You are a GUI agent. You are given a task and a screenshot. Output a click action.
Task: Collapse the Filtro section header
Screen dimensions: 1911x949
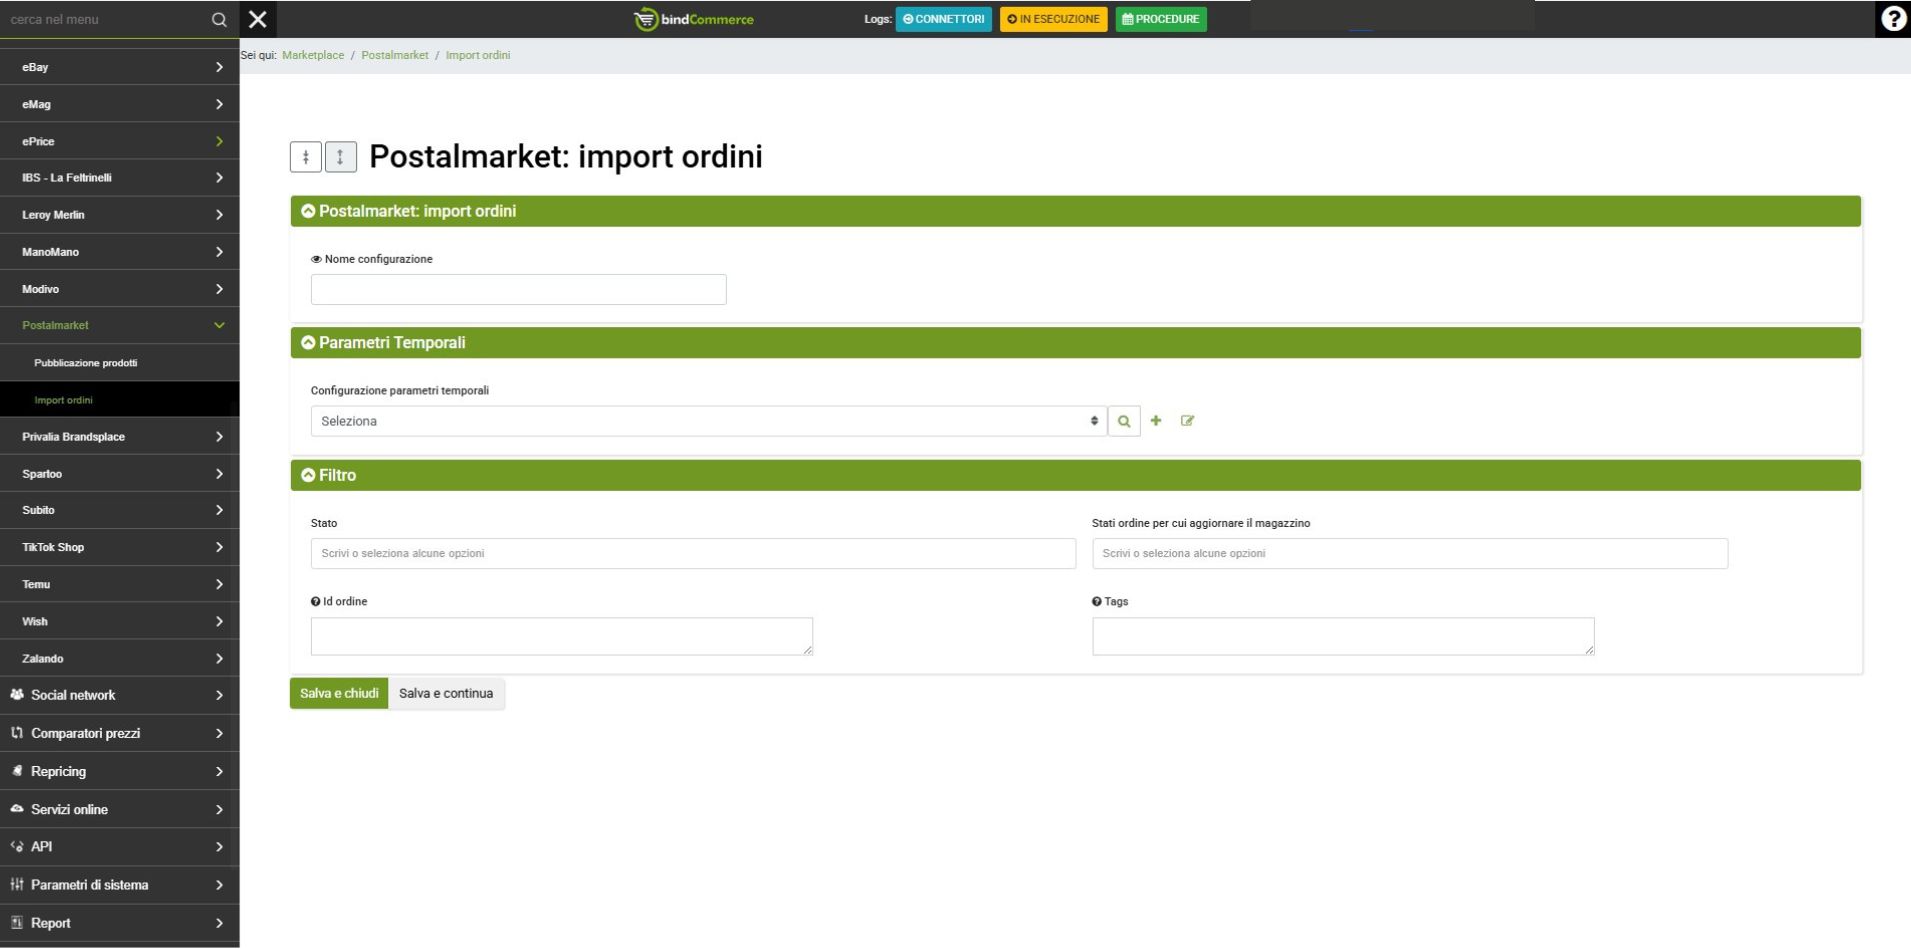[308, 475]
